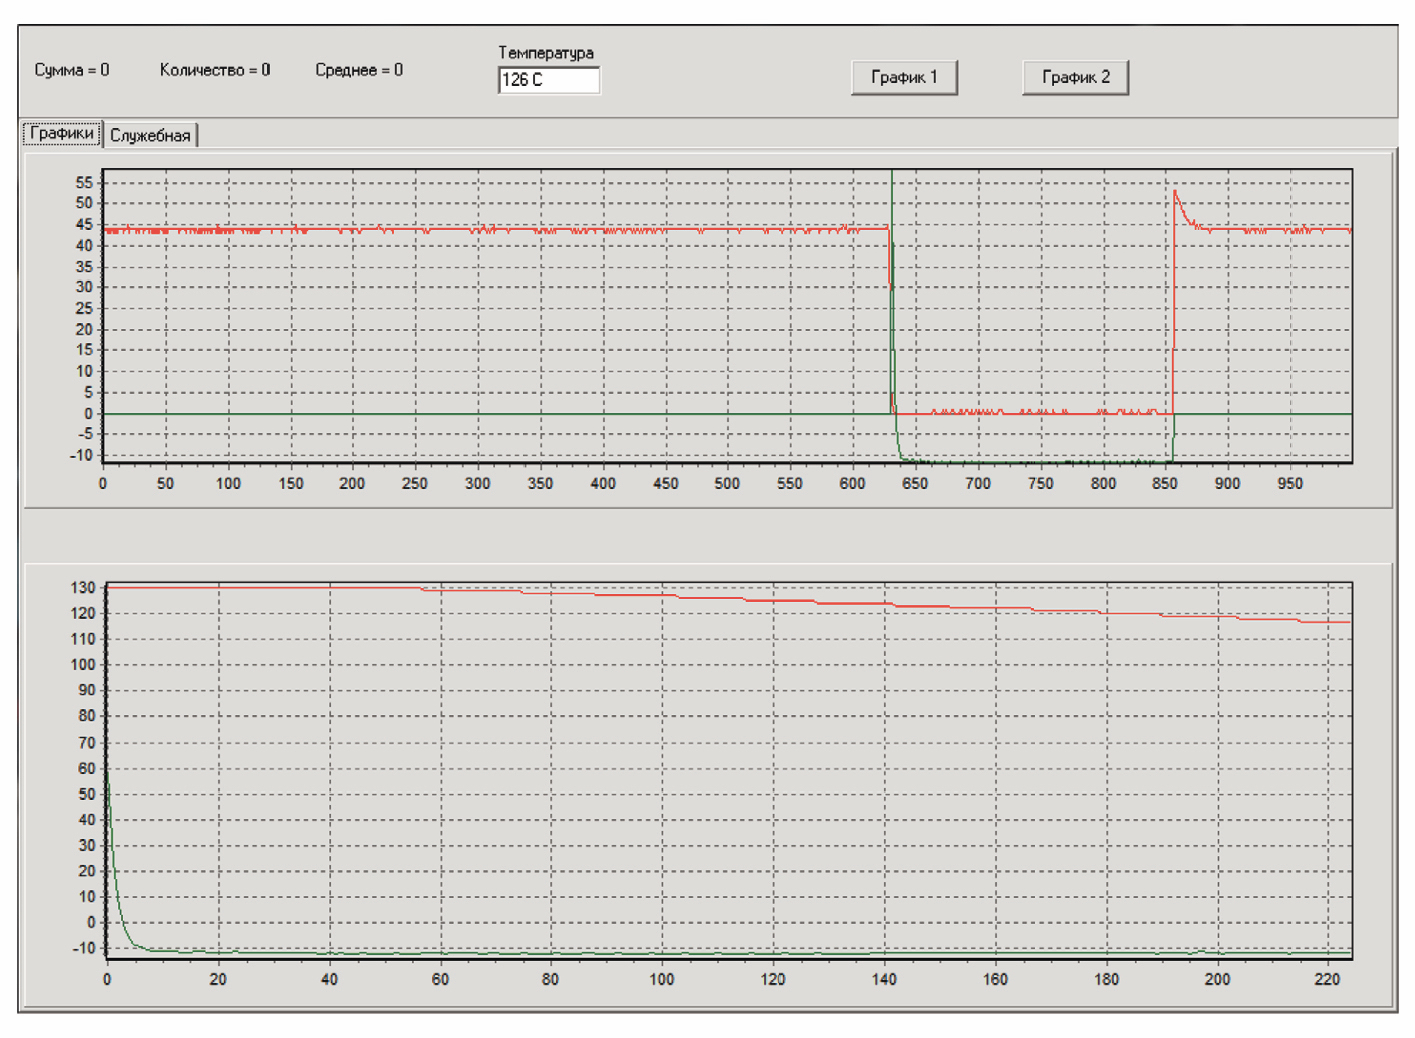The height and width of the screenshot is (1038, 1415).
Task: Click the 0 x-axis label of lower chart
Action: 107,979
